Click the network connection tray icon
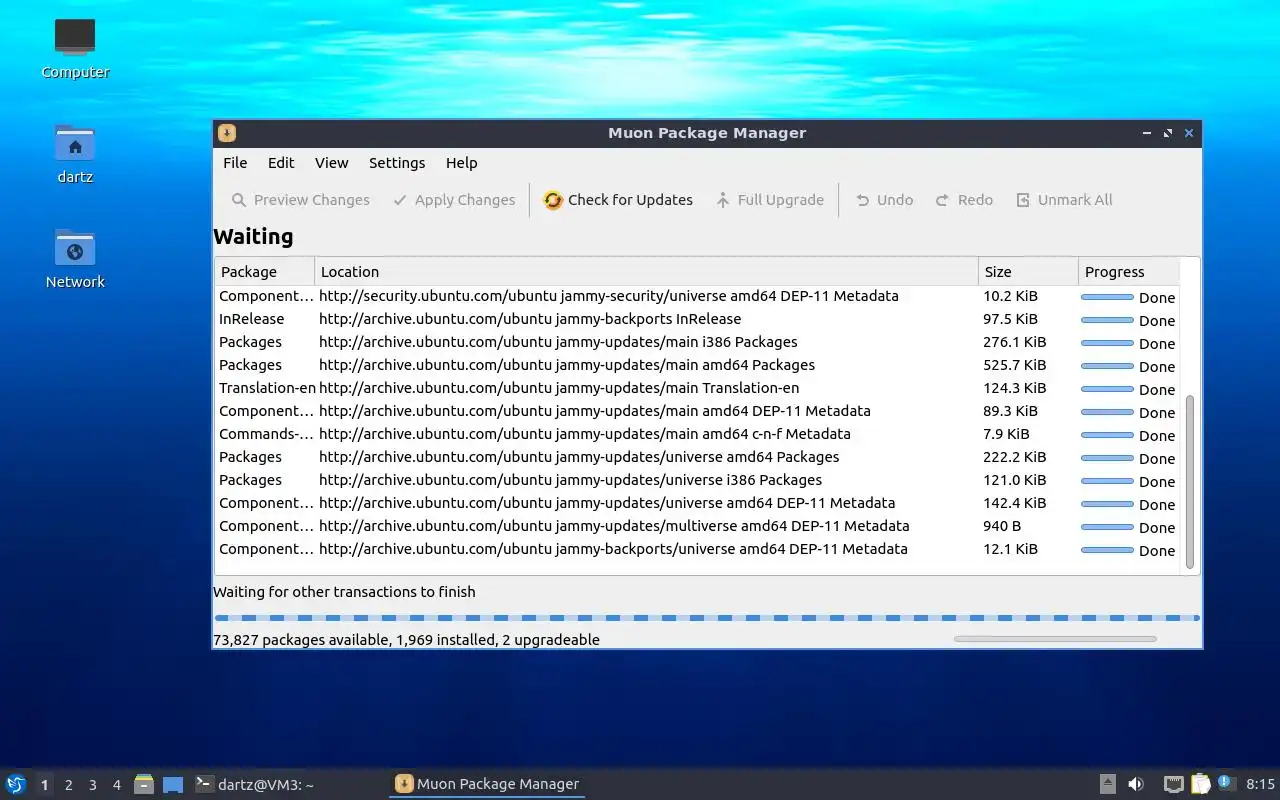 [1174, 784]
